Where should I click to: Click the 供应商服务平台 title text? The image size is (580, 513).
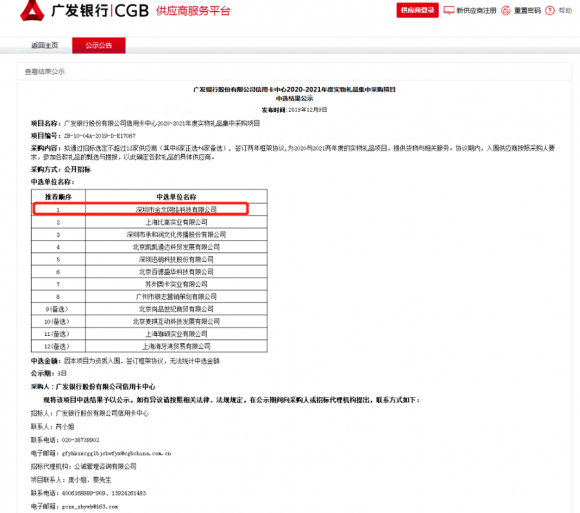(193, 11)
